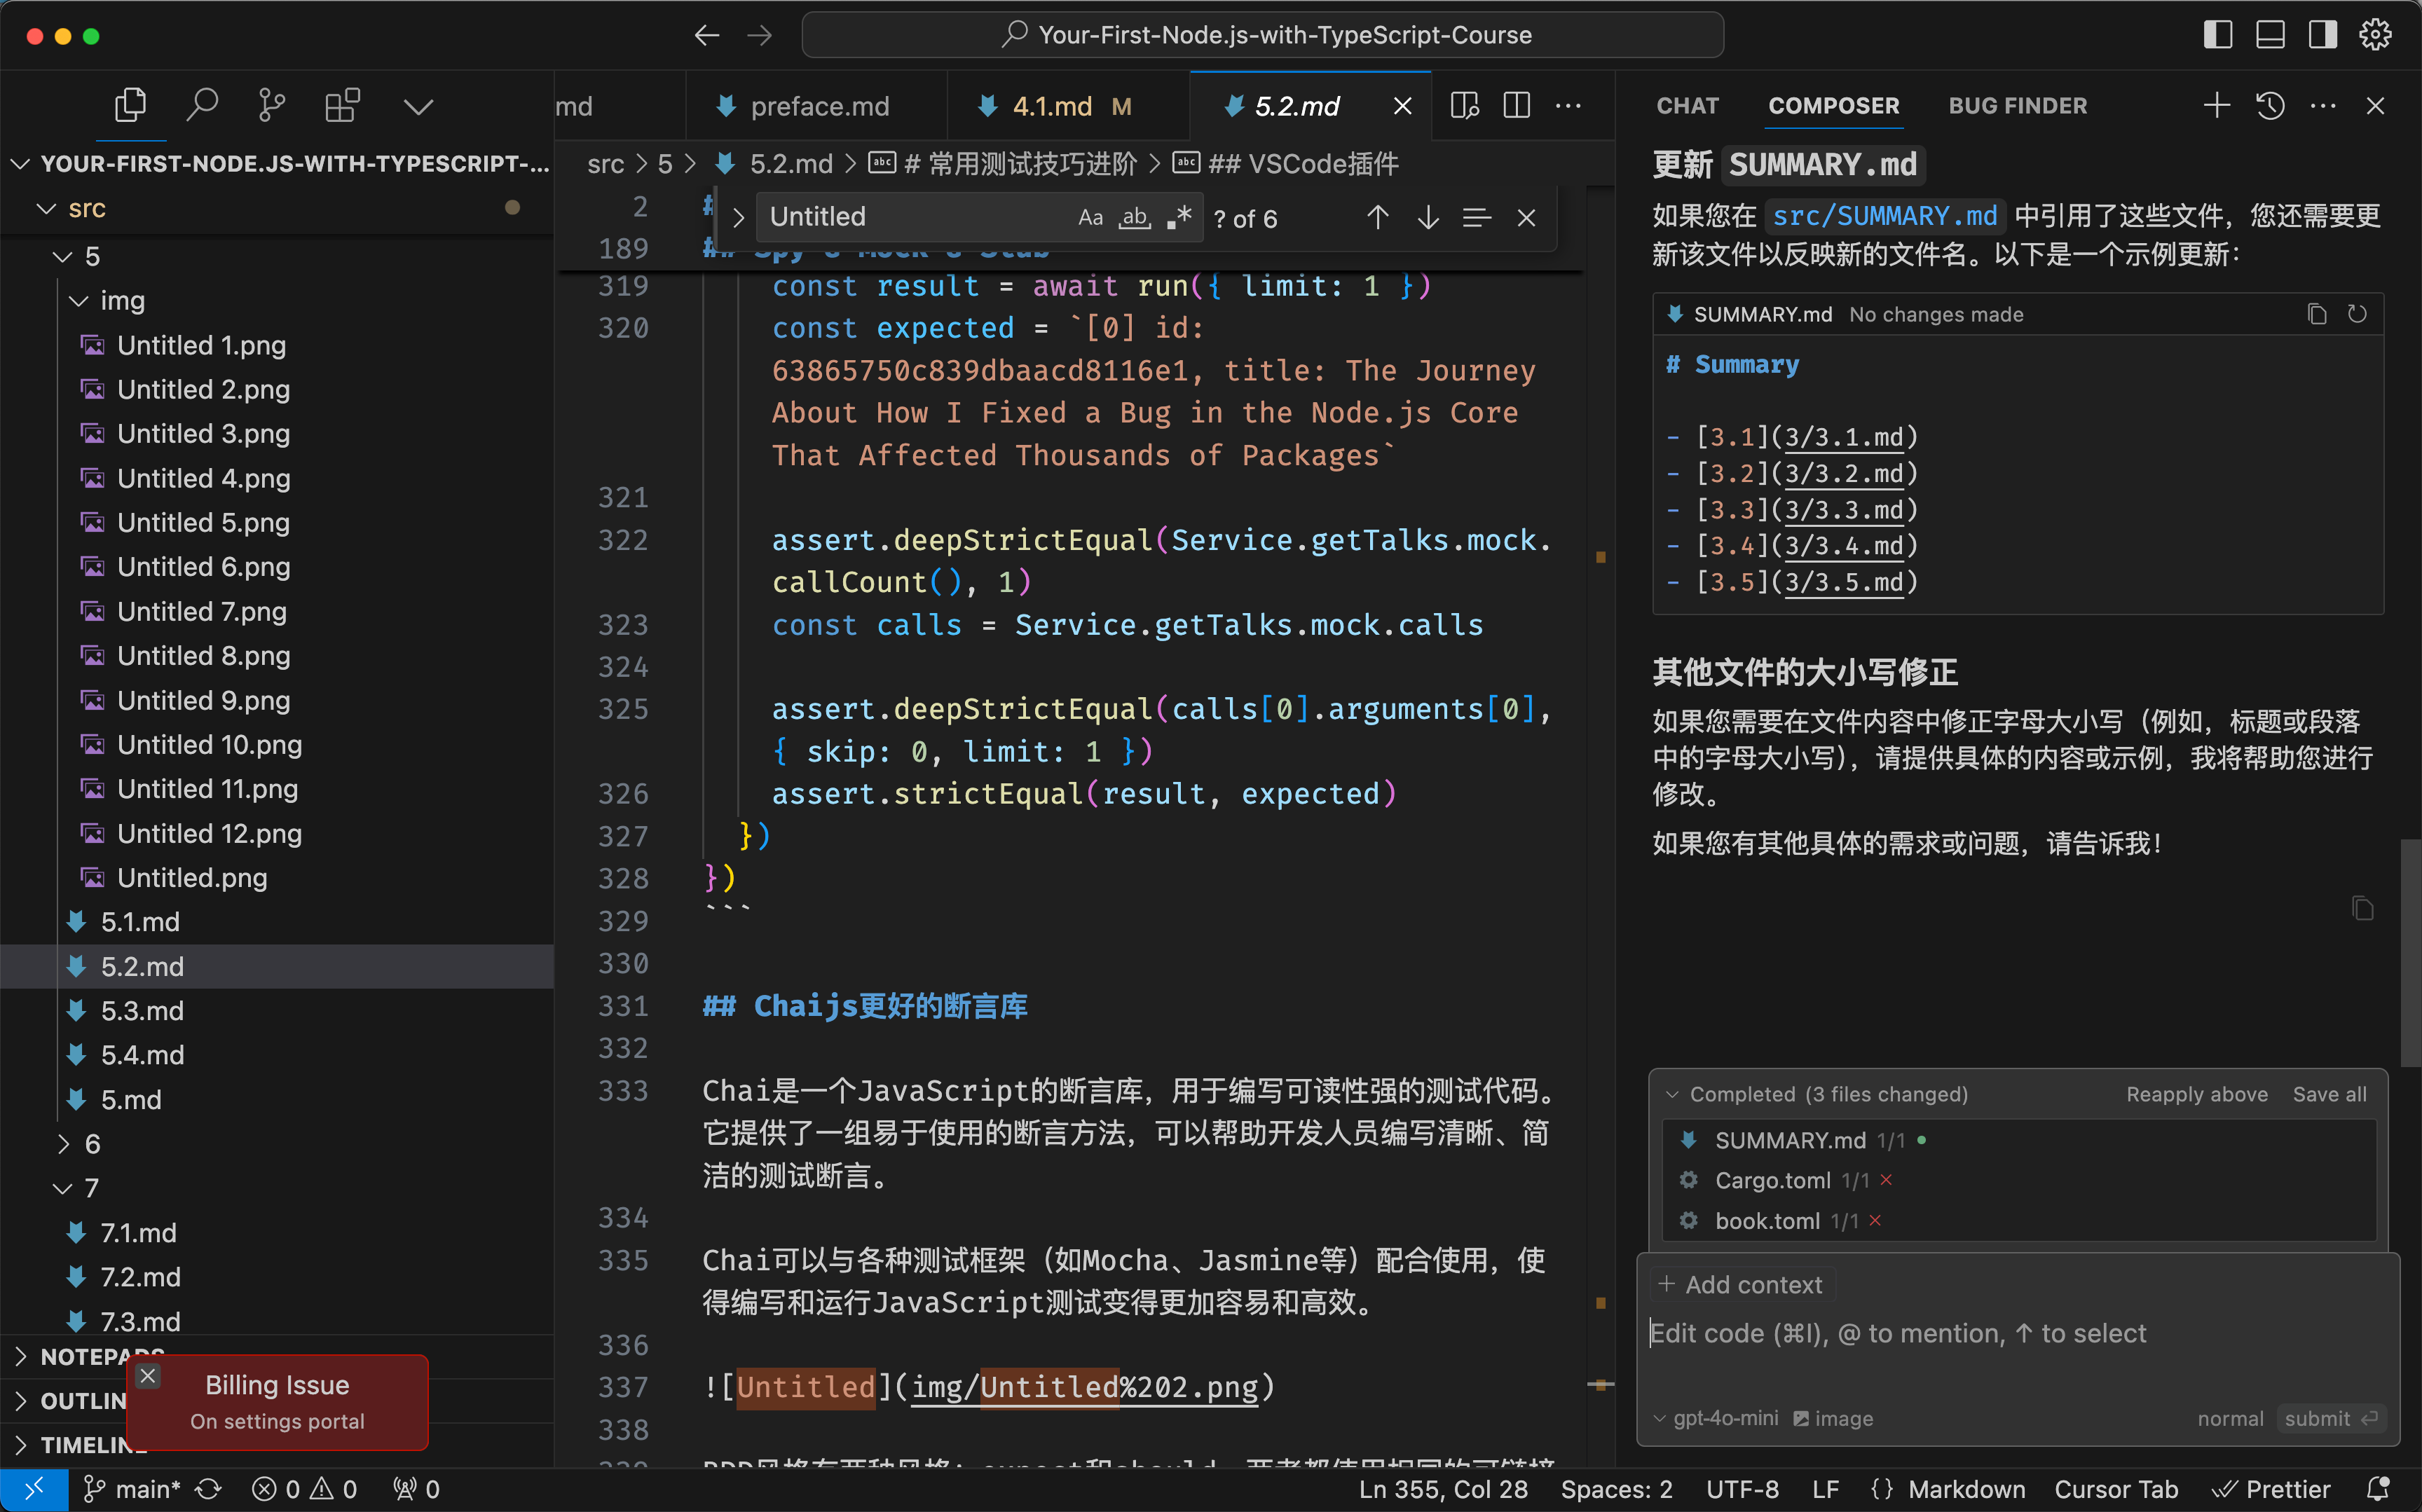Synchronize changes icon in status bar
The image size is (2422, 1512).
[x=208, y=1489]
